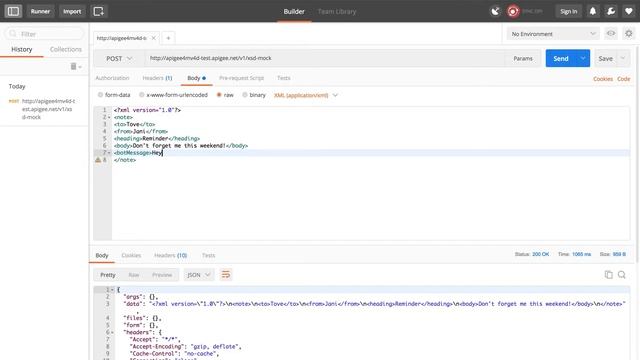Click the Params button
This screenshot has height=360, width=640.
(523, 58)
